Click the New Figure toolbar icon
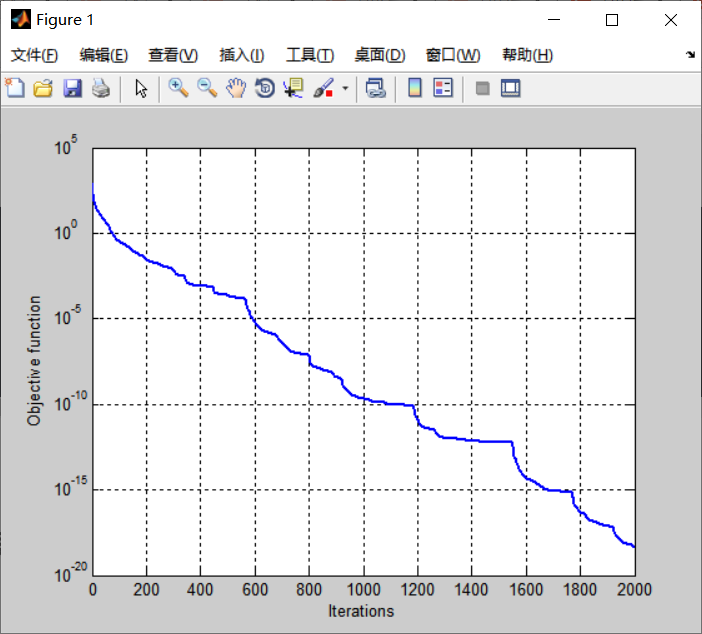The height and width of the screenshot is (634, 702). pos(15,88)
